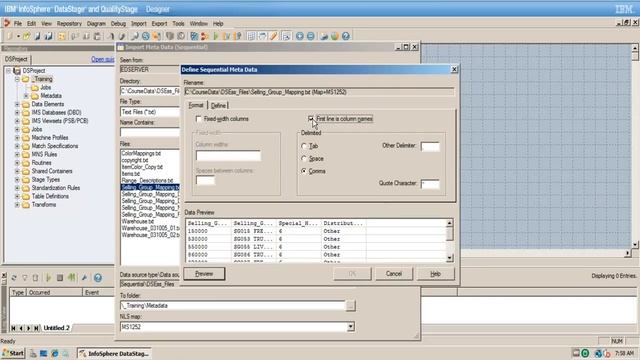Select ColorMappings.txt in the Files list
Screen dimensions: 640x360
(141, 153)
